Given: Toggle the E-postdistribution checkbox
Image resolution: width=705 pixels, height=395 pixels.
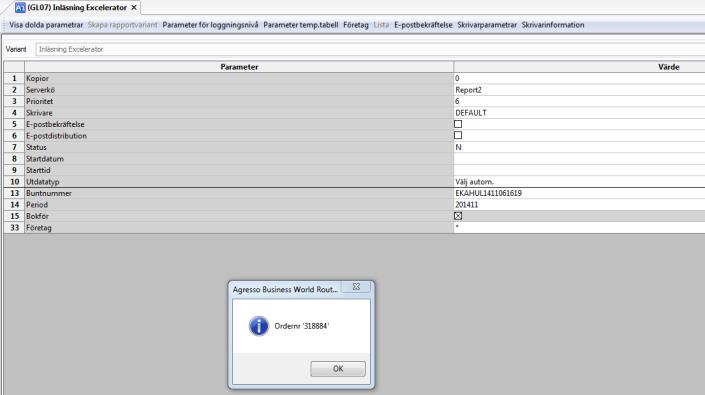Looking at the screenshot, I should [458, 135].
